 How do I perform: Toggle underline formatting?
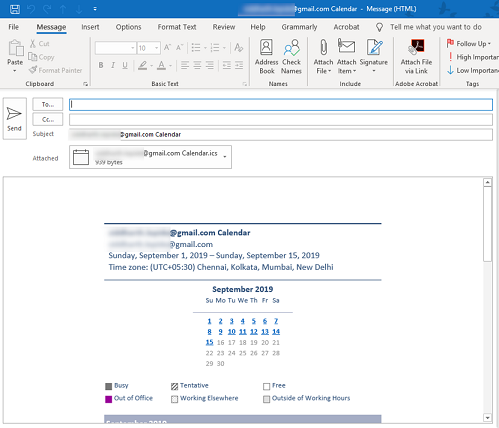coord(125,65)
